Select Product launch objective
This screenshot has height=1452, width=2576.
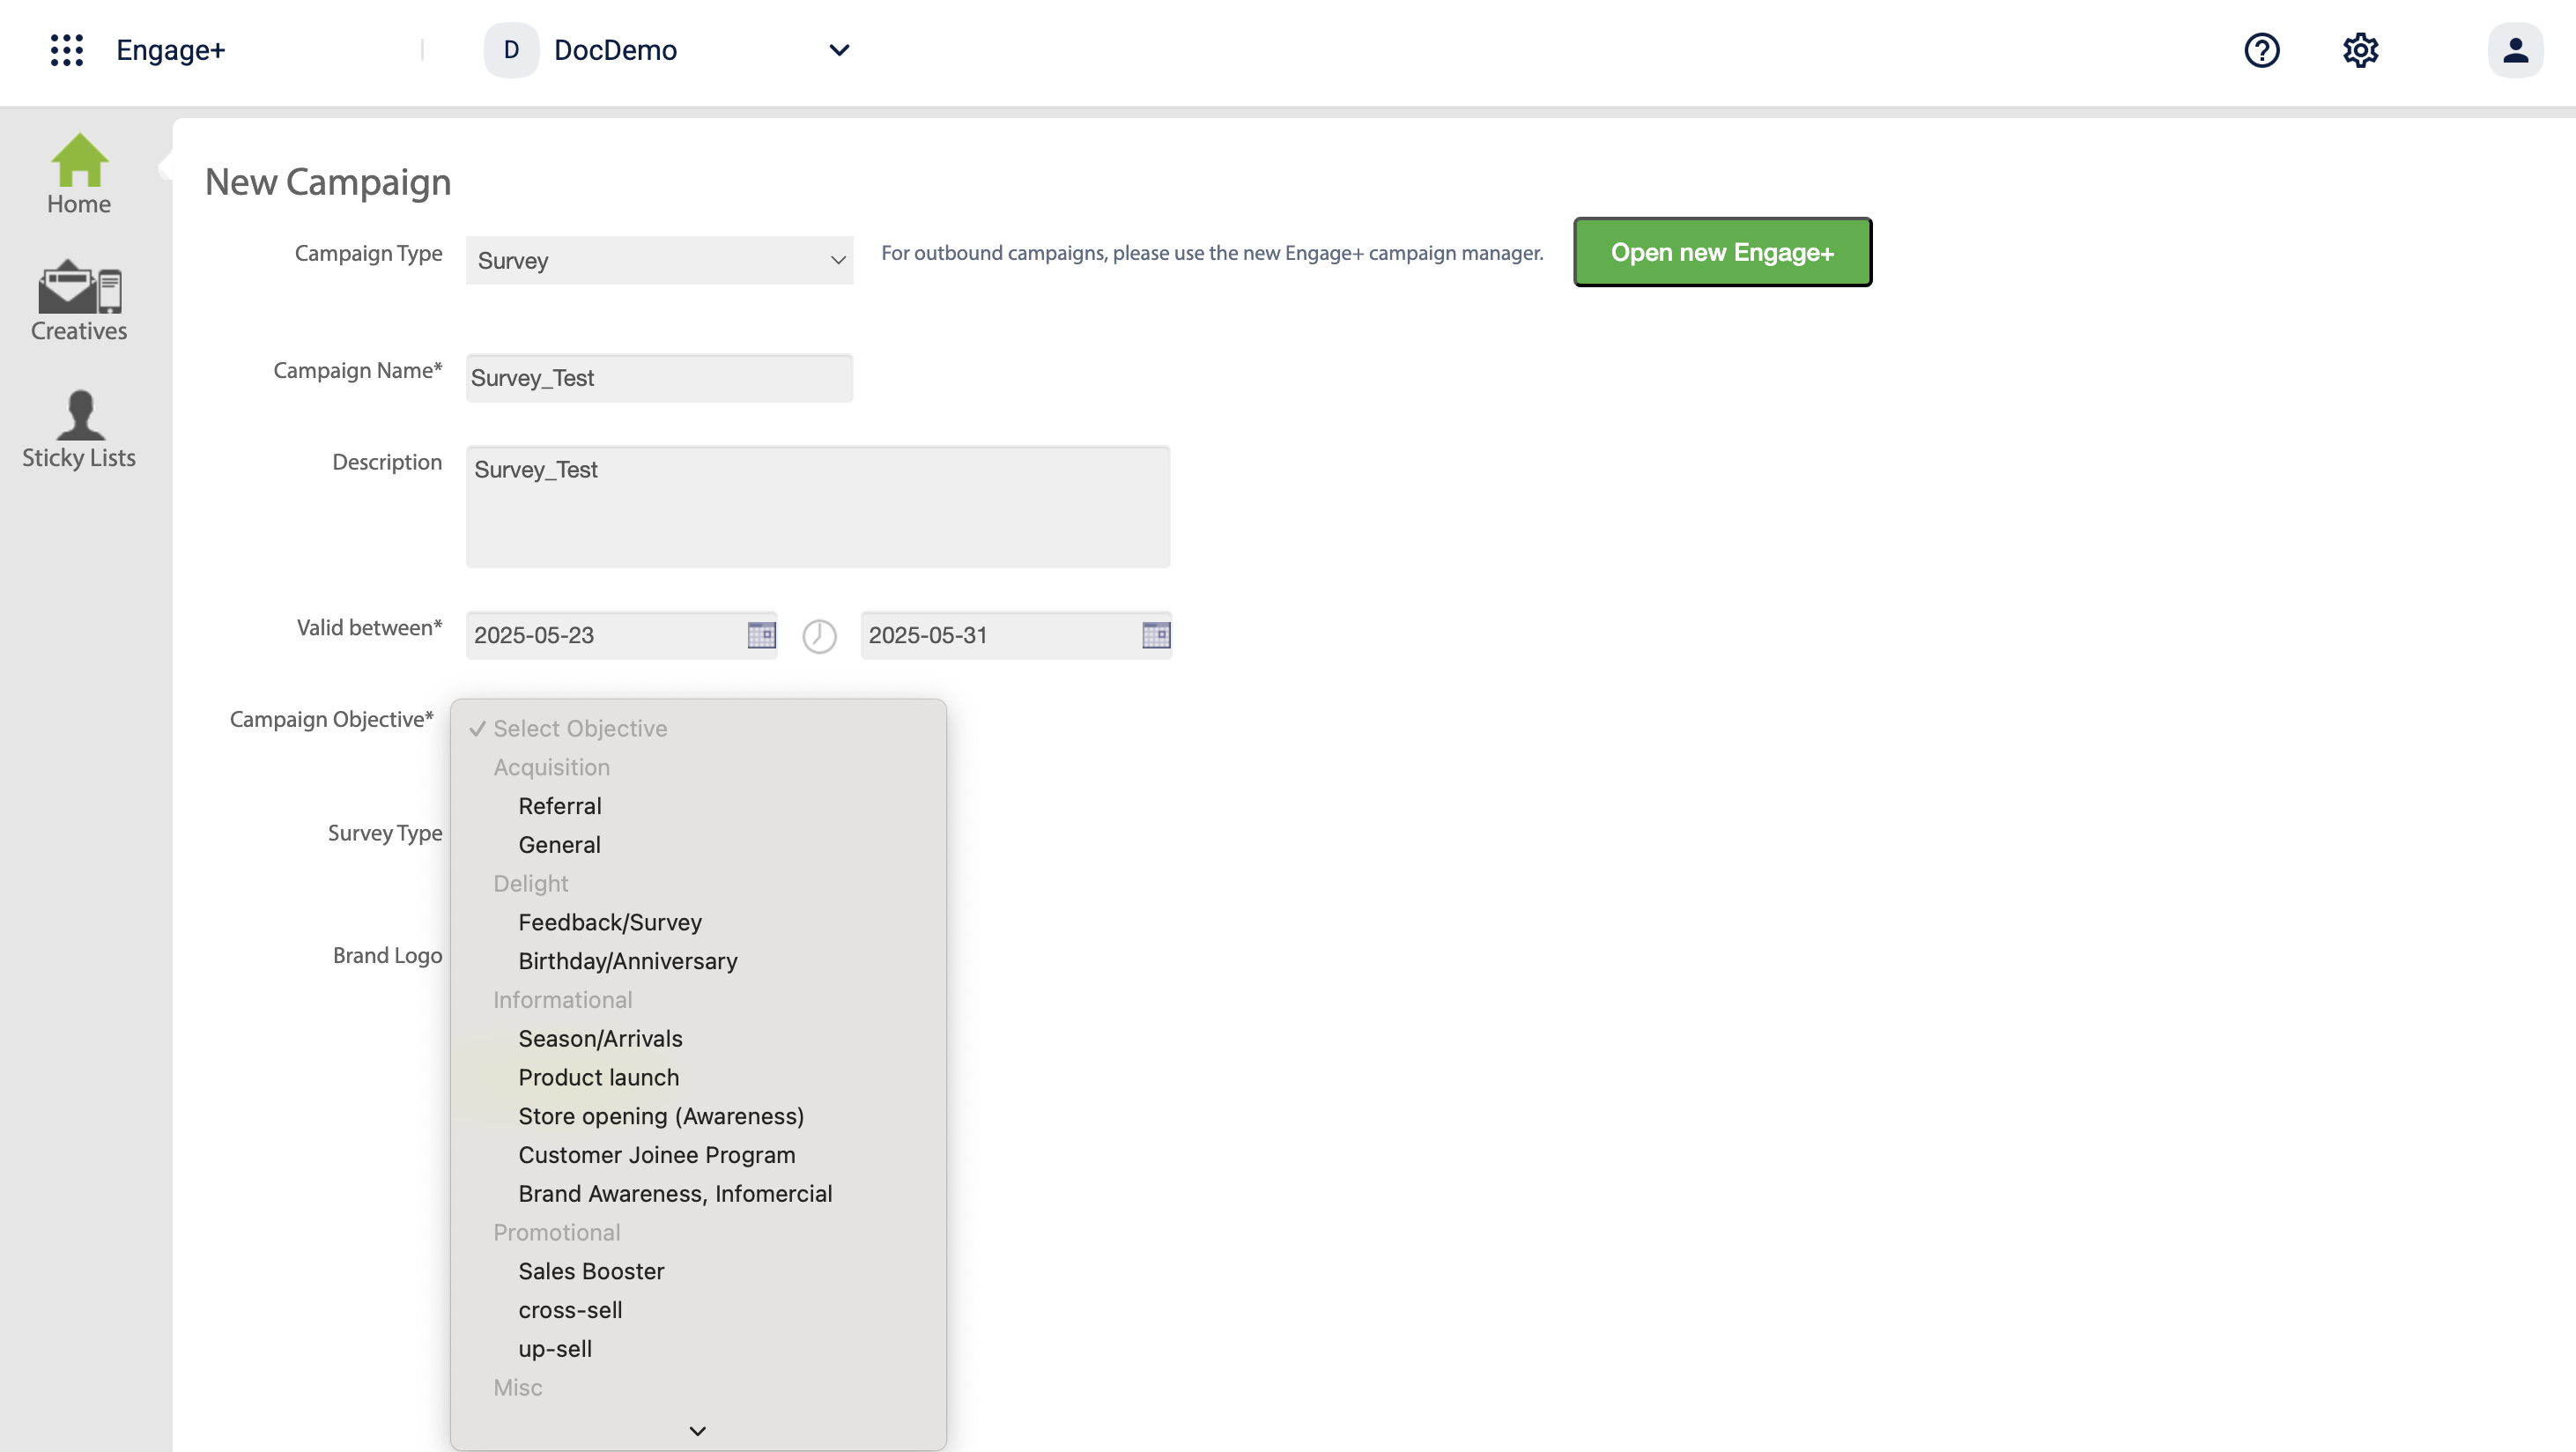[598, 1077]
